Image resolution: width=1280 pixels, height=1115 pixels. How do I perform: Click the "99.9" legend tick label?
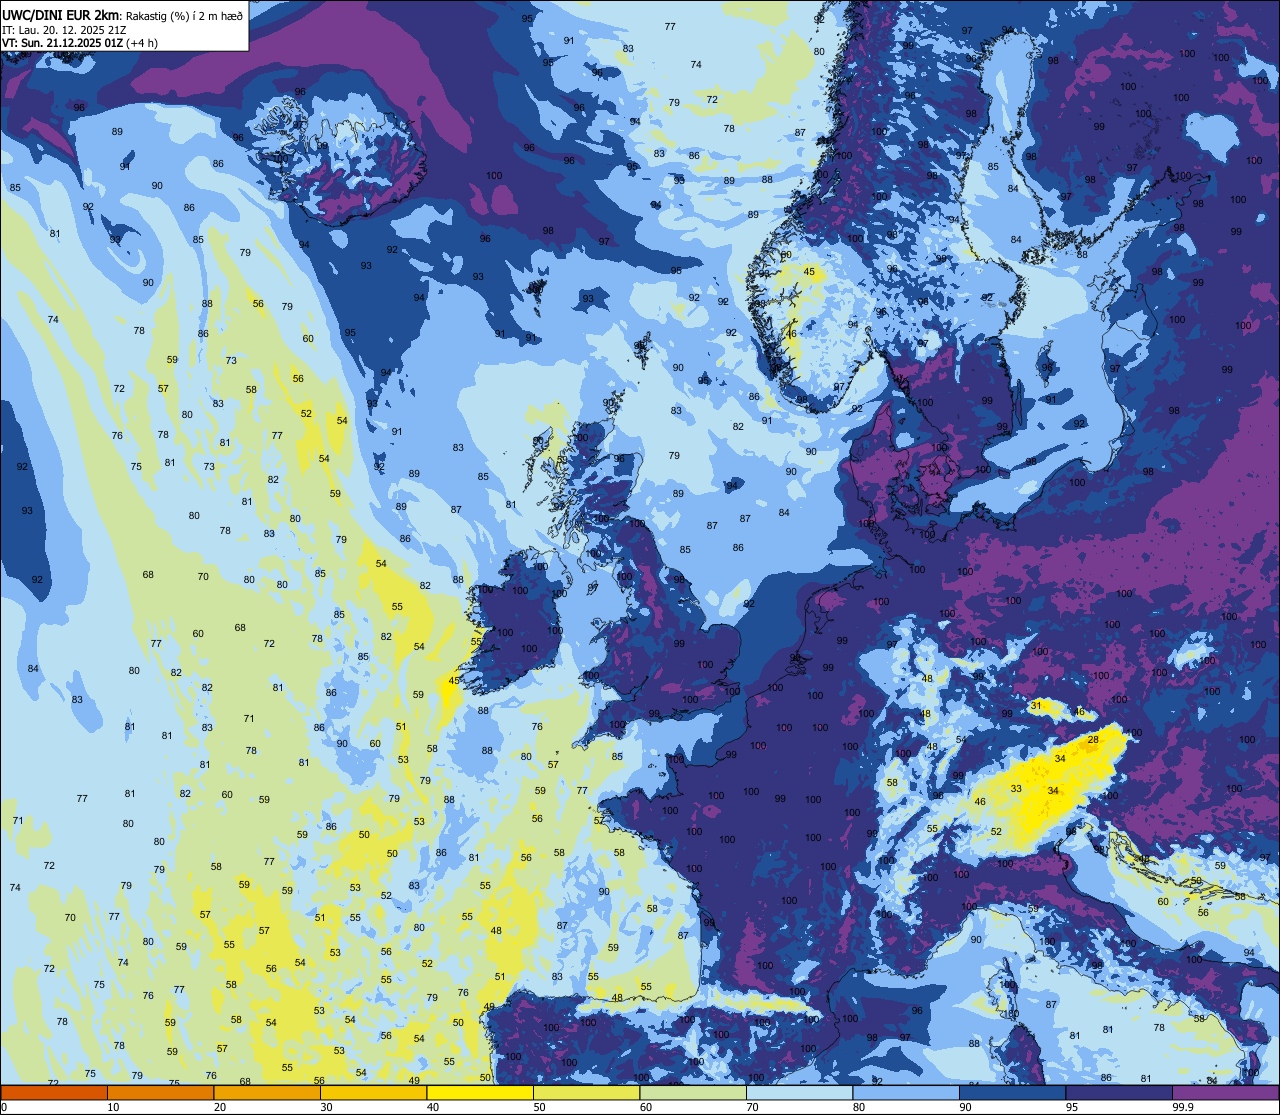tap(1184, 1106)
